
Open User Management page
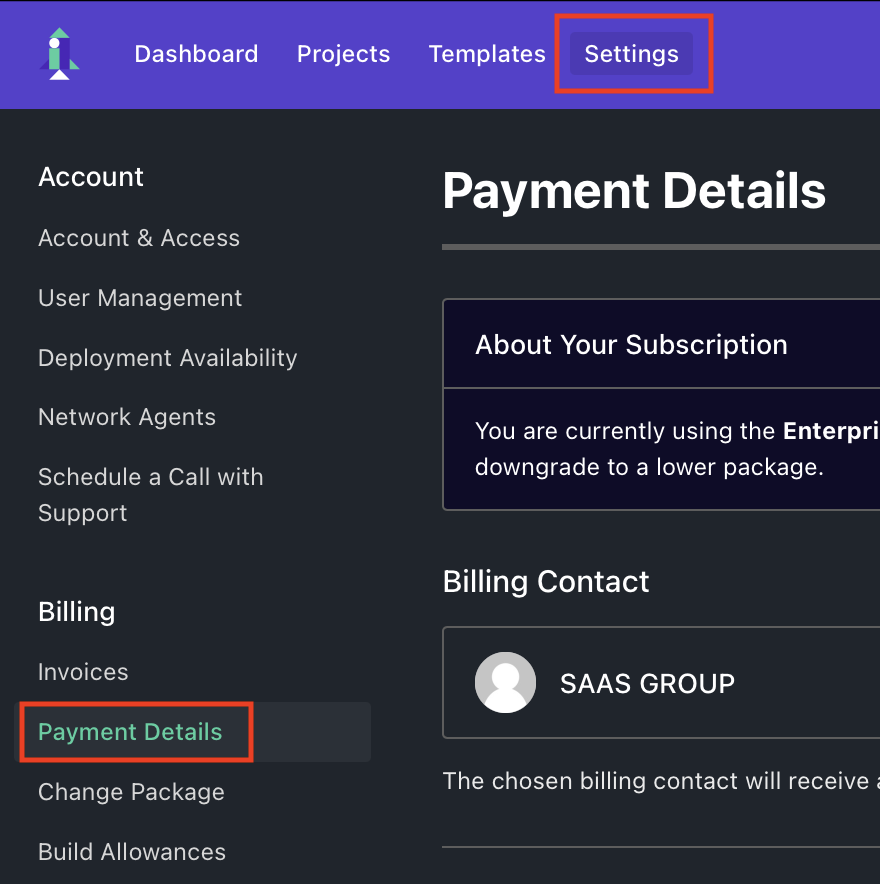[140, 298]
